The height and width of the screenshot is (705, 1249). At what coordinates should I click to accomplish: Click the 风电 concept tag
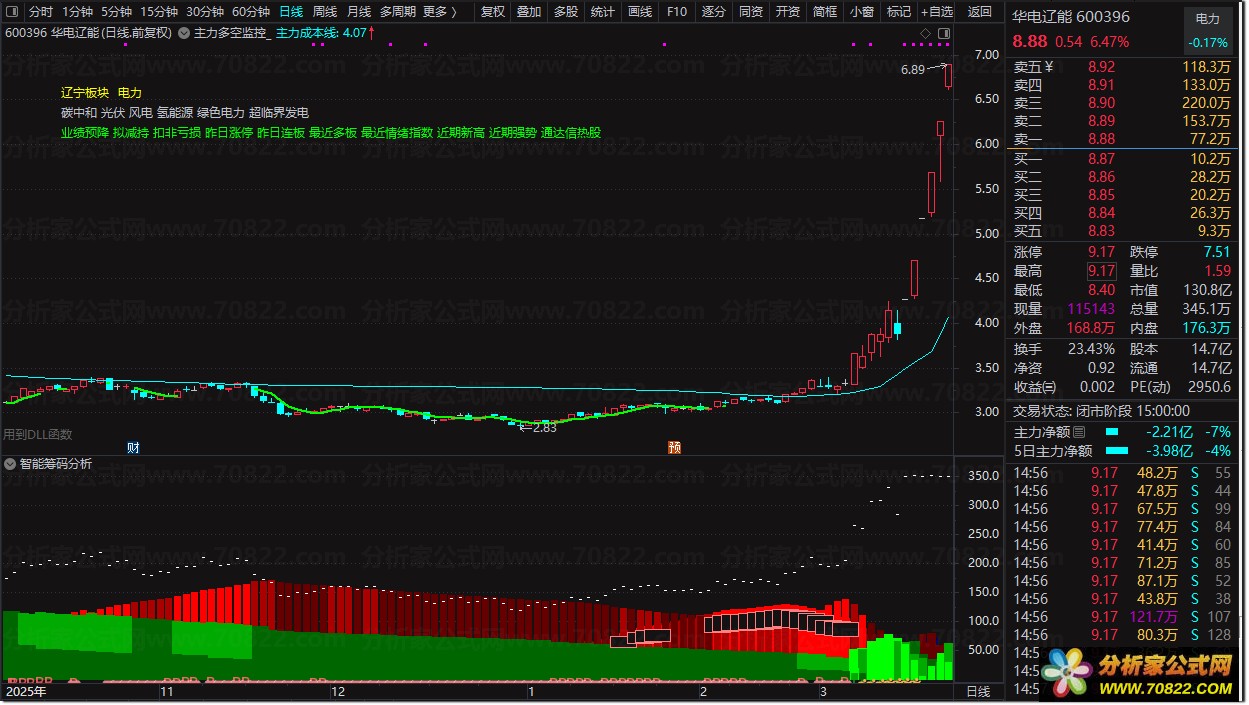tap(141, 112)
